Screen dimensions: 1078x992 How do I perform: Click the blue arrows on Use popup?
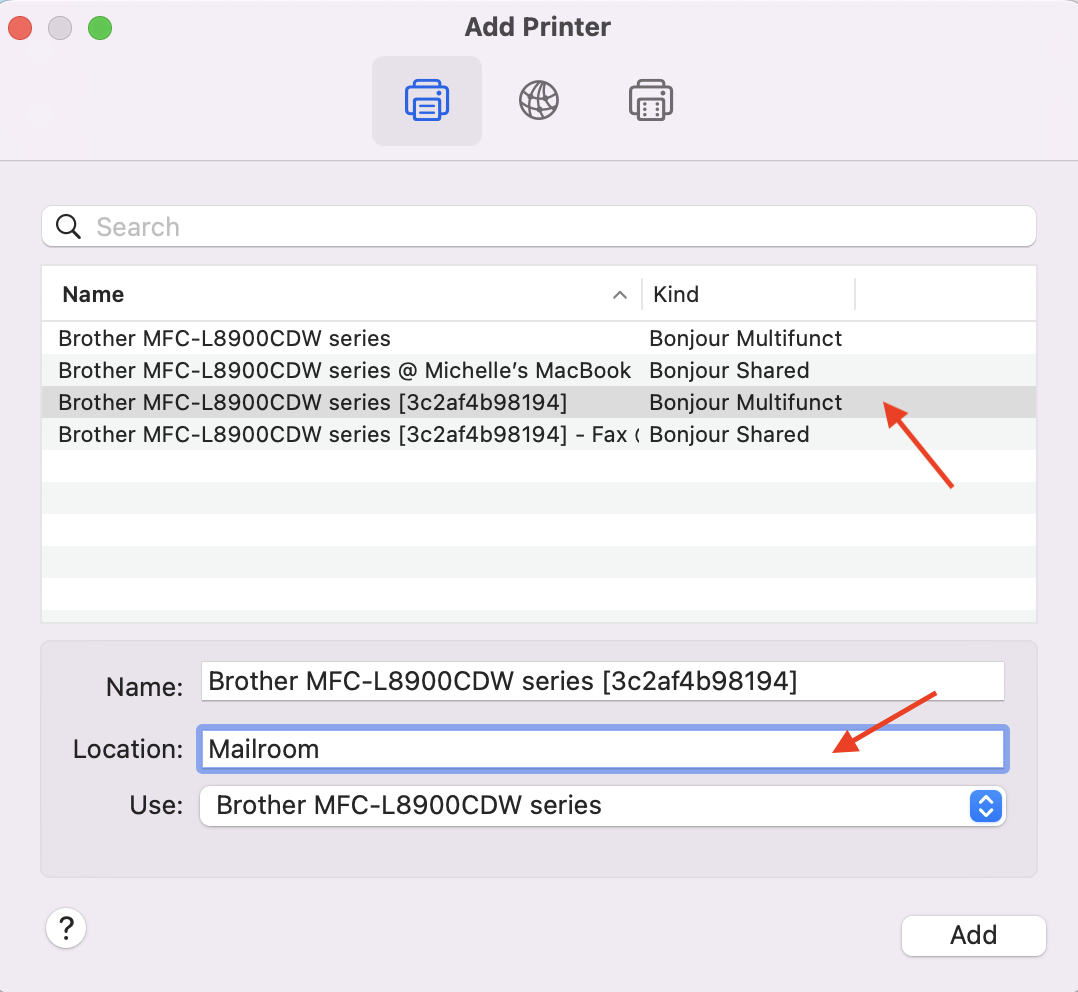coord(985,806)
